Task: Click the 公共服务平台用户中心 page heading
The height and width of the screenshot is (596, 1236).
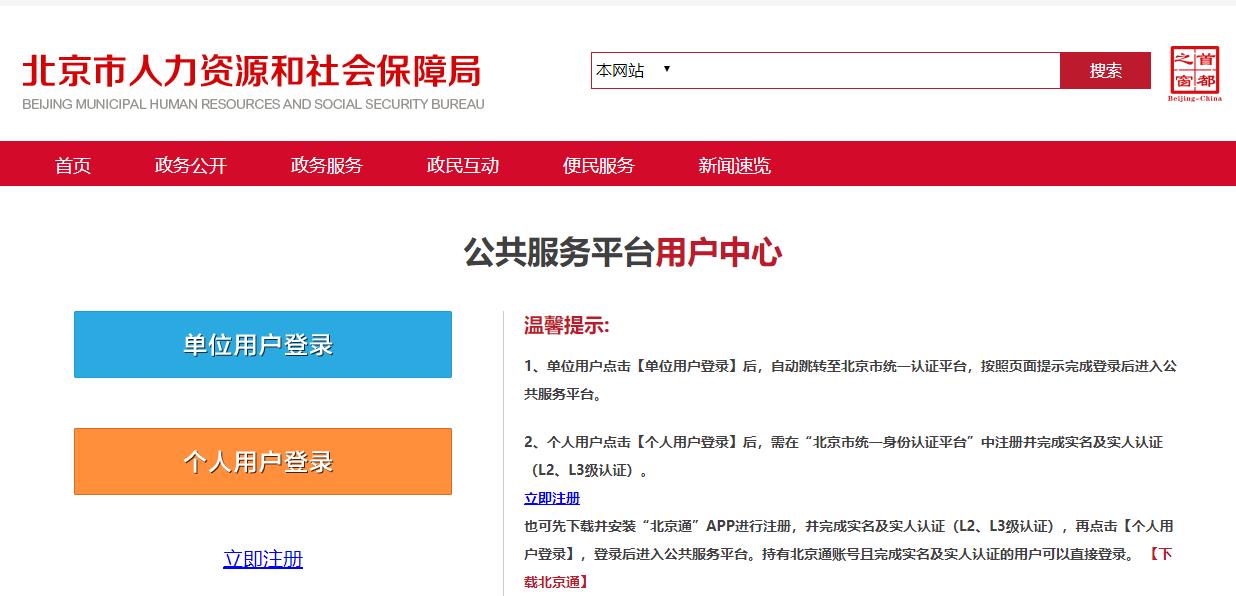Action: coord(622,253)
